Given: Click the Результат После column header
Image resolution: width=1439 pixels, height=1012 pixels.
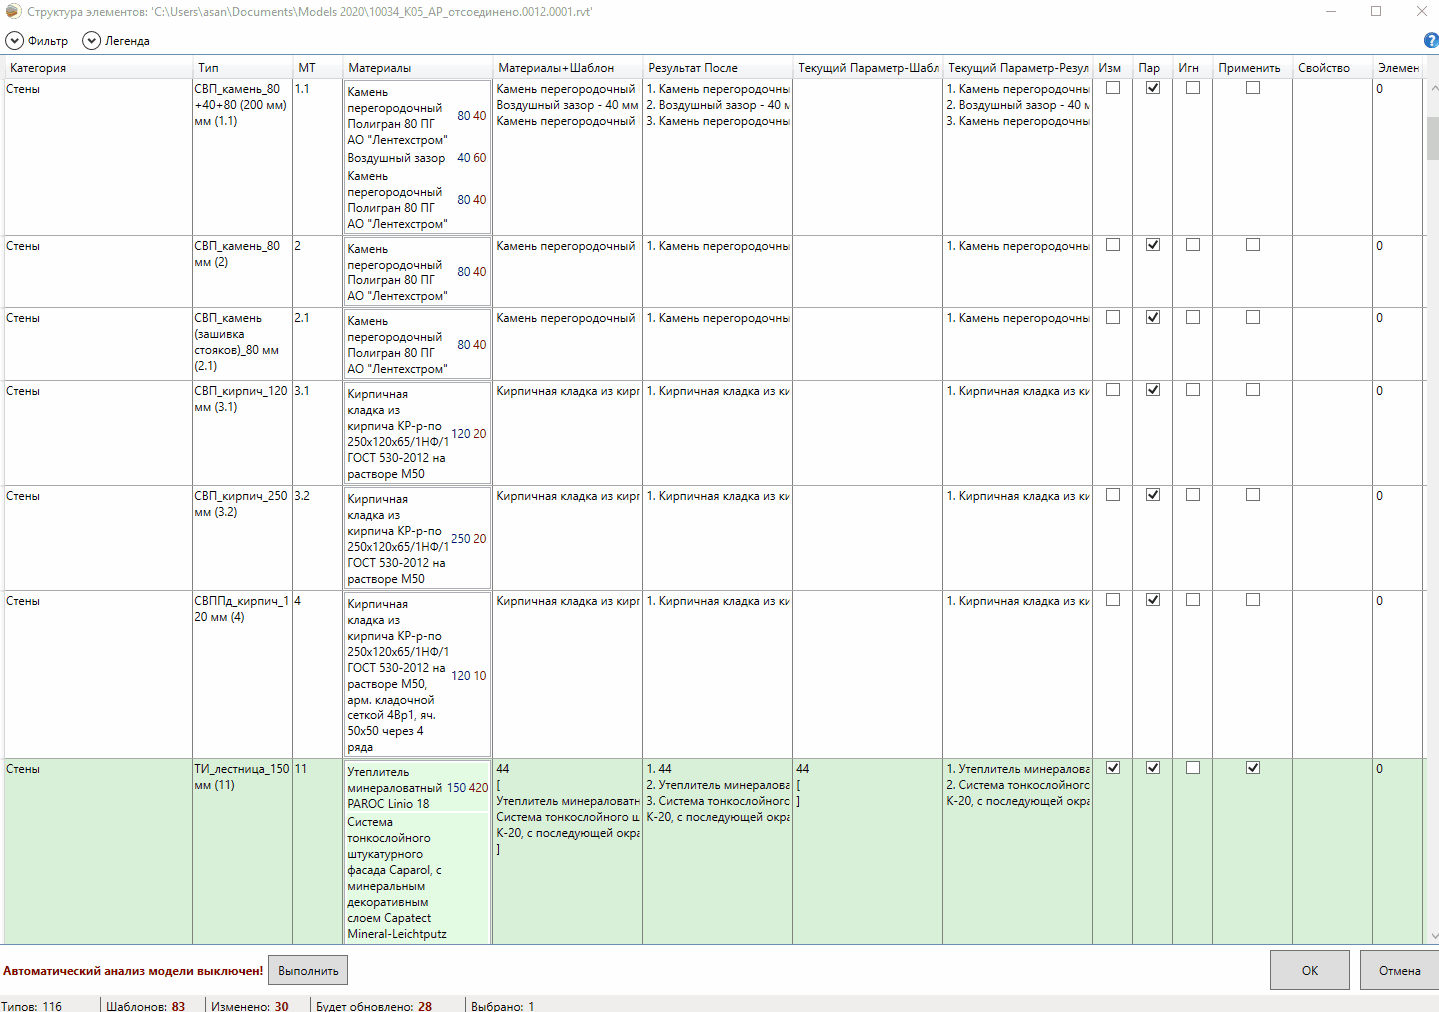Looking at the screenshot, I should pos(717,68).
